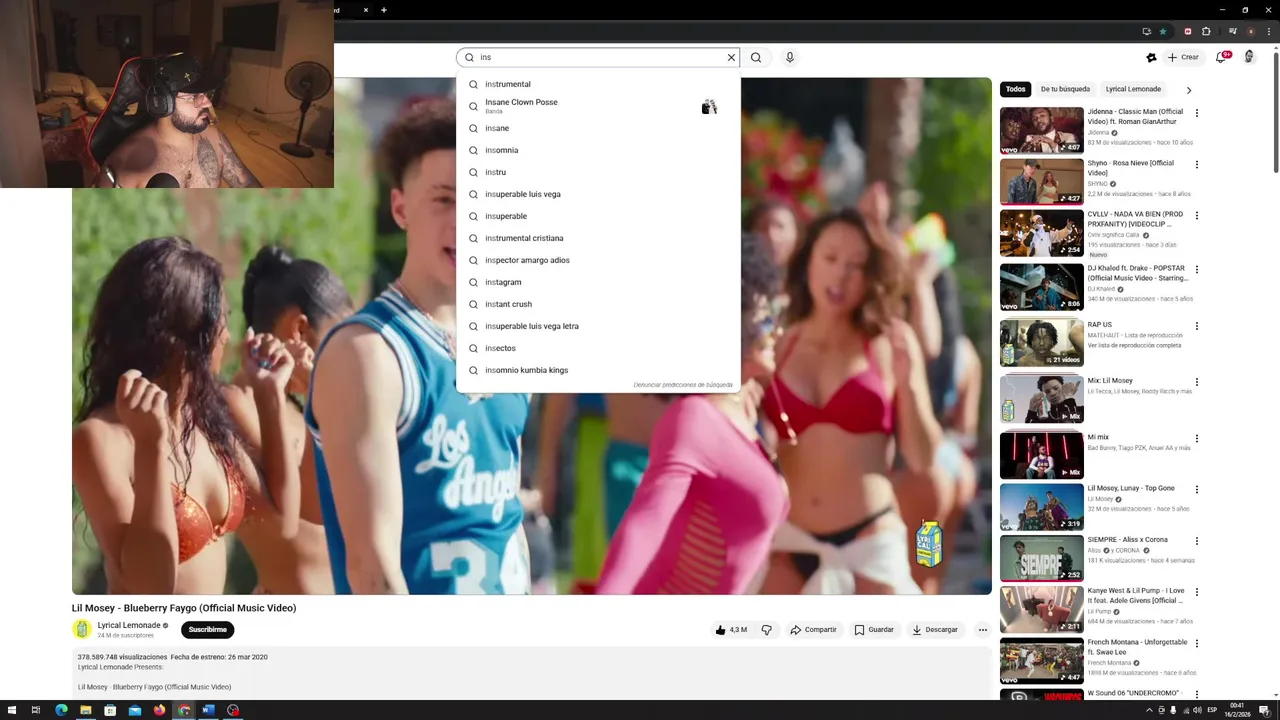
Task: Select the Todos filter chip
Action: coord(1016,89)
